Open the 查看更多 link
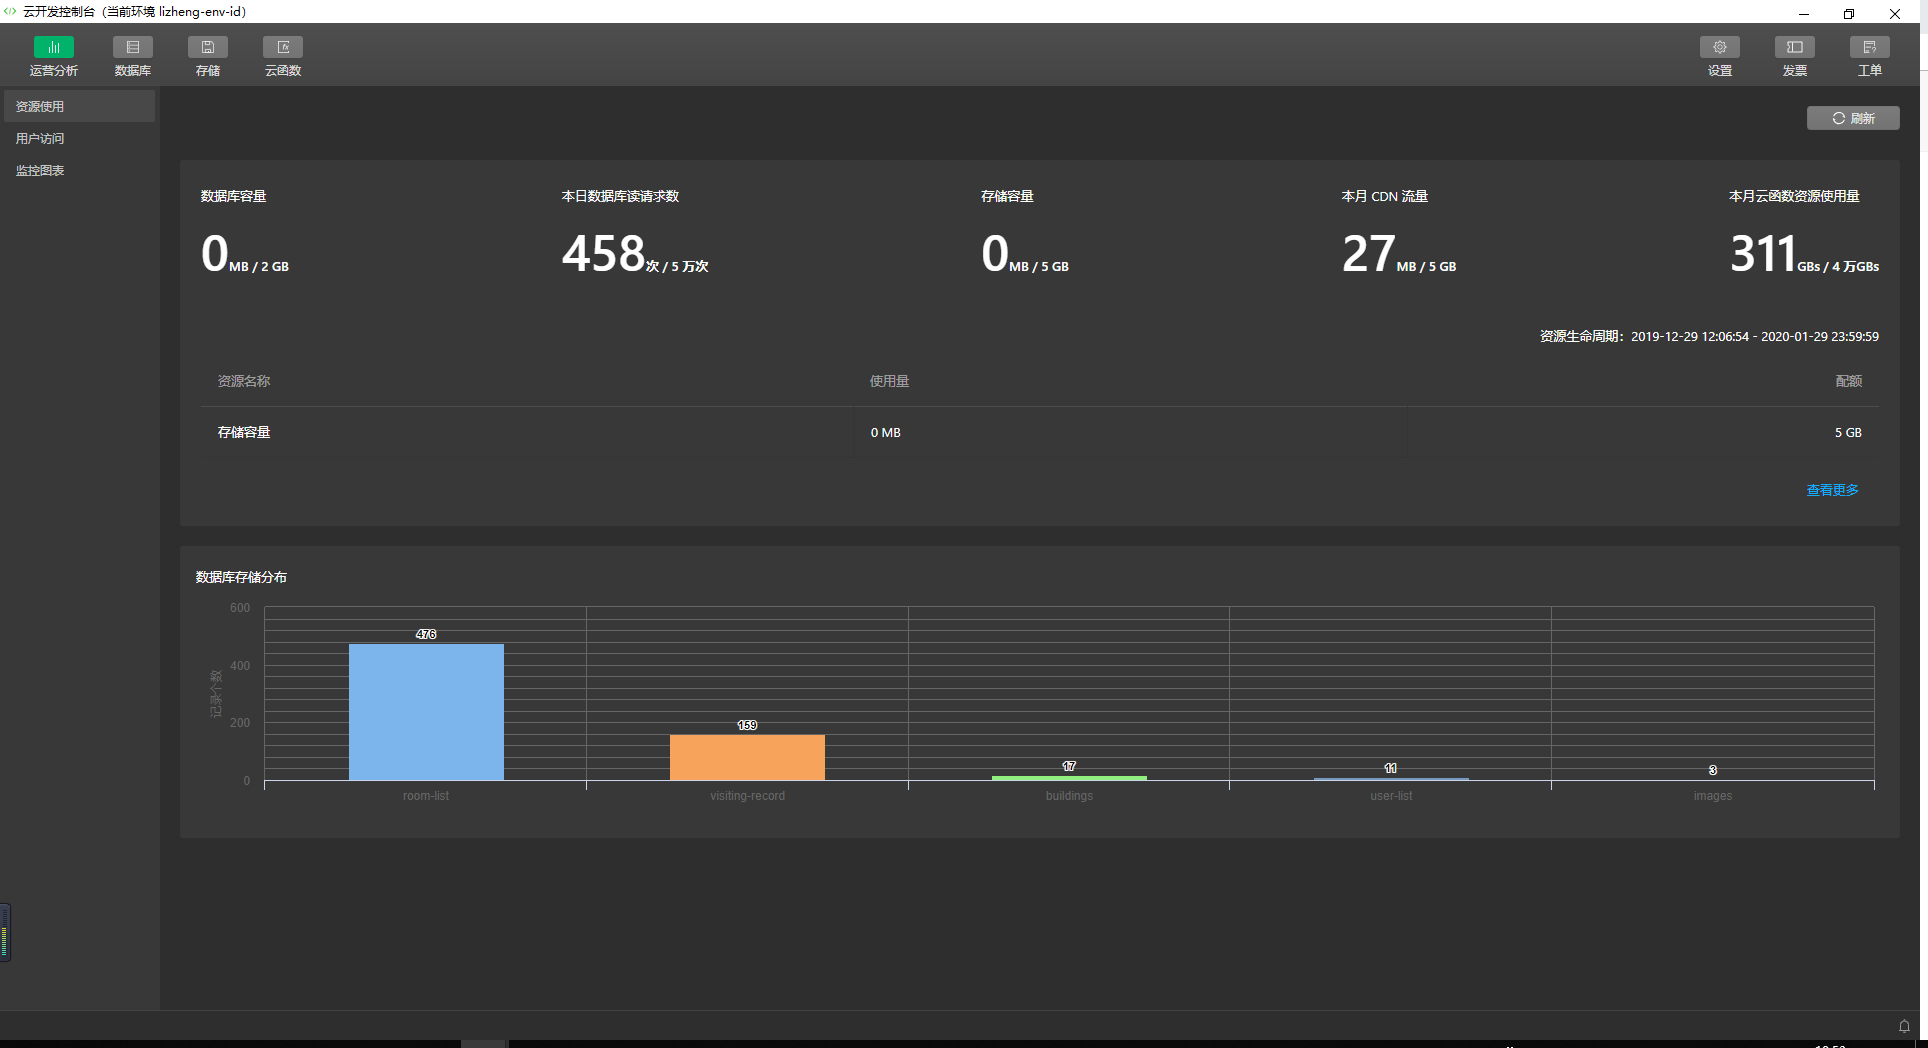 tap(1832, 490)
